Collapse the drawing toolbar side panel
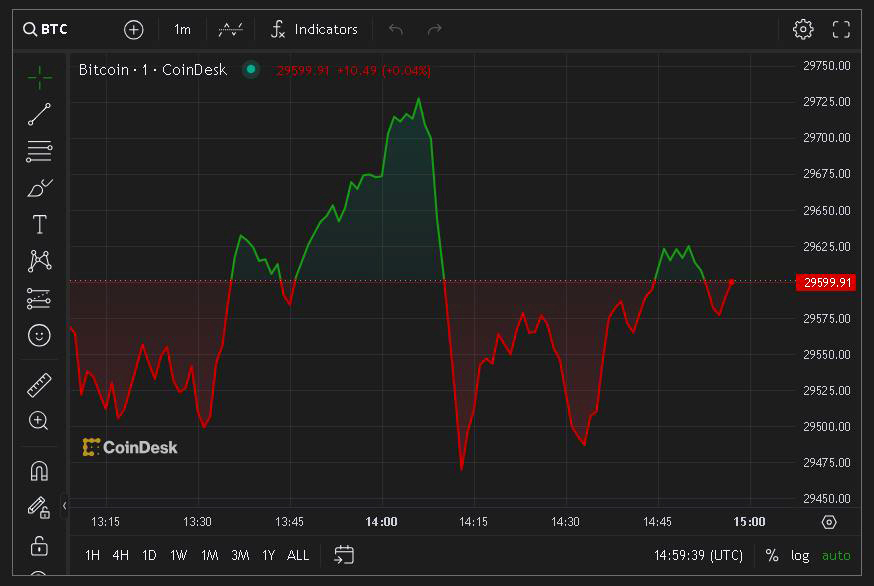Viewport: 874px width, 586px height. pyautogui.click(x=64, y=506)
